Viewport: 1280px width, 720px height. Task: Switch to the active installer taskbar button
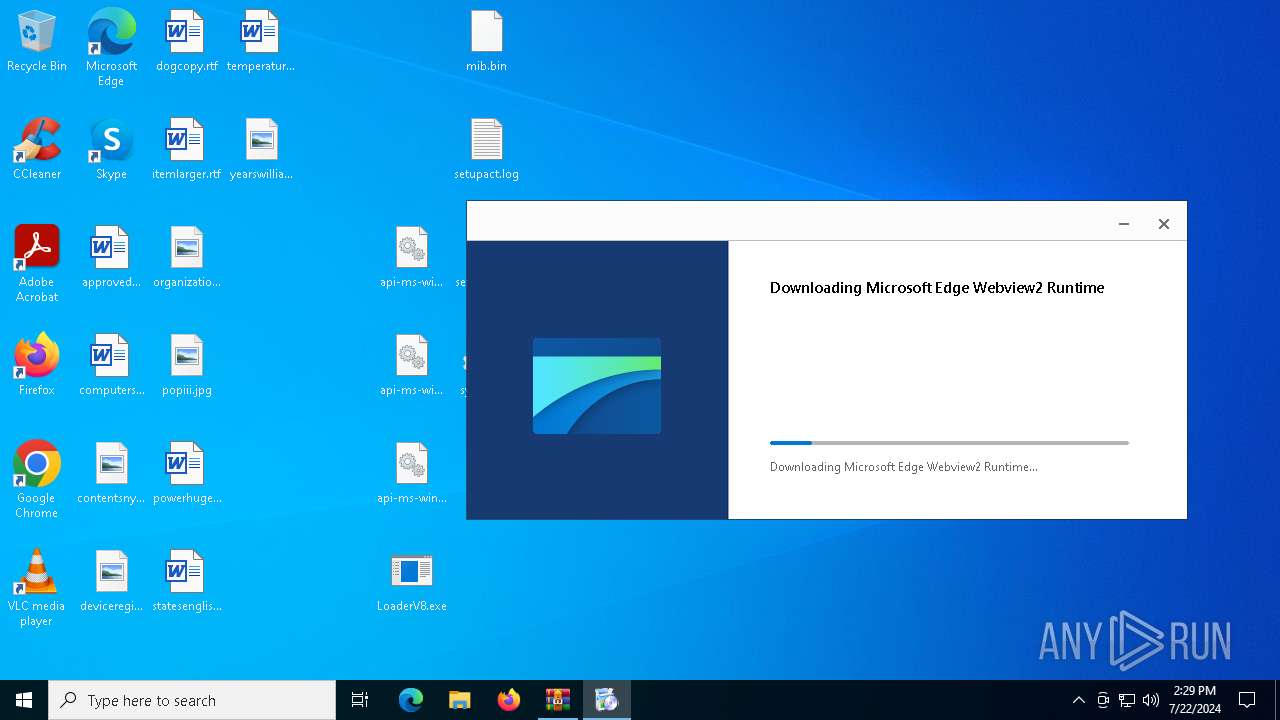click(607, 700)
